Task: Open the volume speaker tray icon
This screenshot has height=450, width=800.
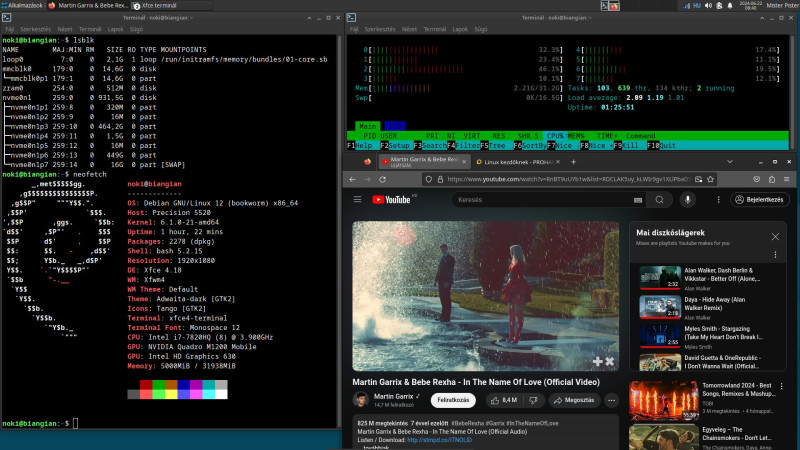Action: [x=708, y=6]
